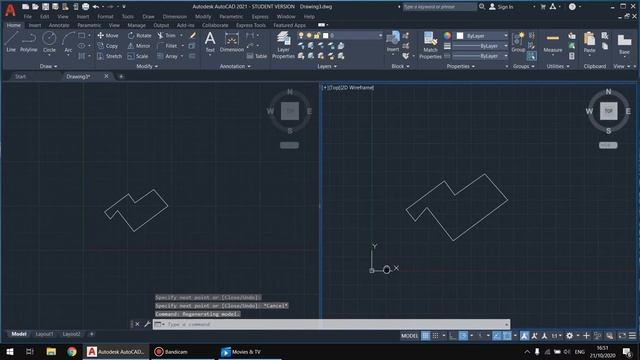
Task: Switch to the Start file tab
Action: pyautogui.click(x=20, y=76)
